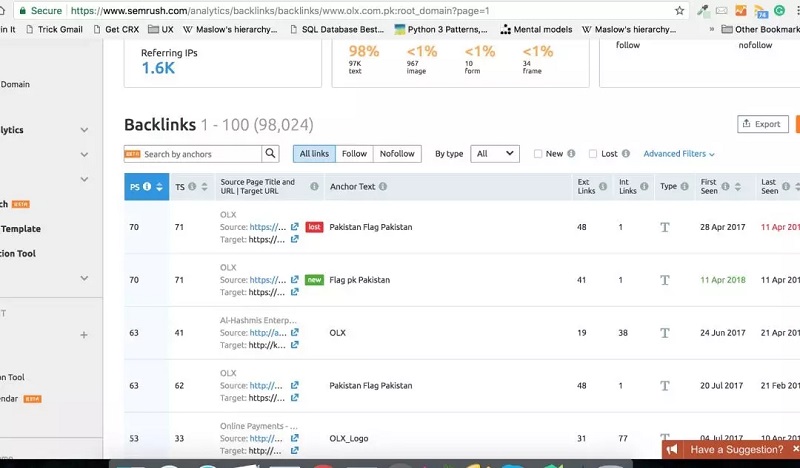Click info icon next to First Seen header
Viewport: 800px width, 468px height.
coord(725,186)
